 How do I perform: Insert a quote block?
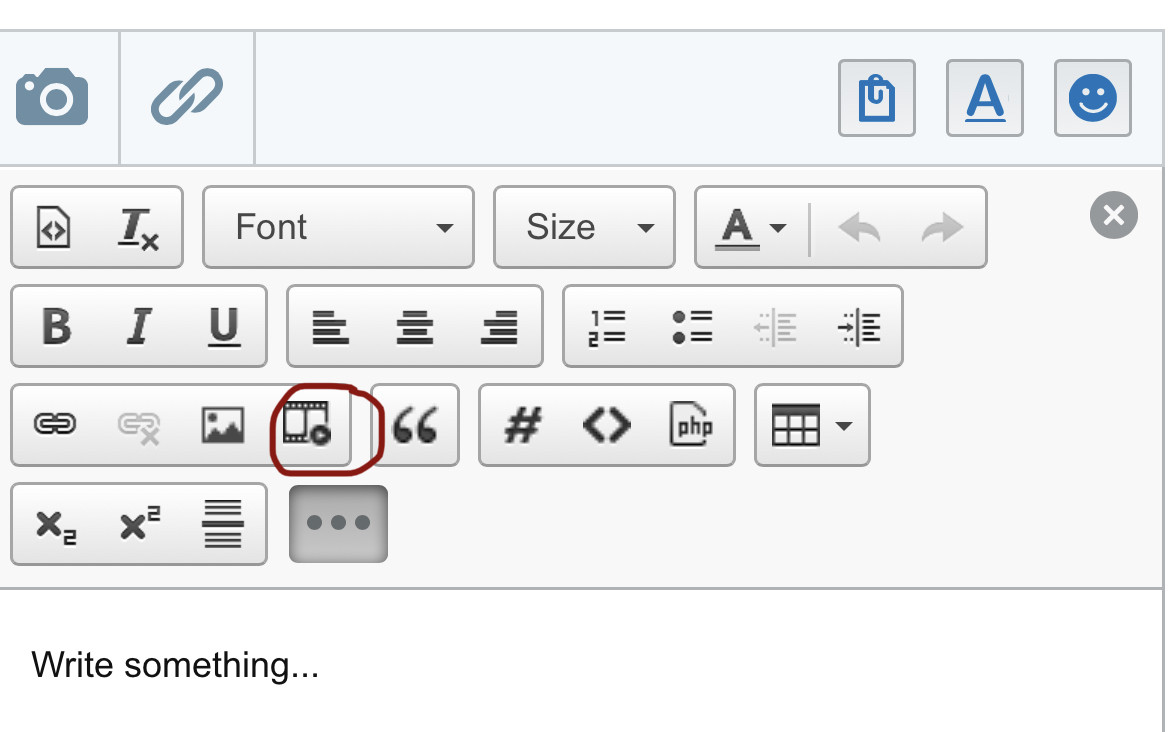point(415,426)
